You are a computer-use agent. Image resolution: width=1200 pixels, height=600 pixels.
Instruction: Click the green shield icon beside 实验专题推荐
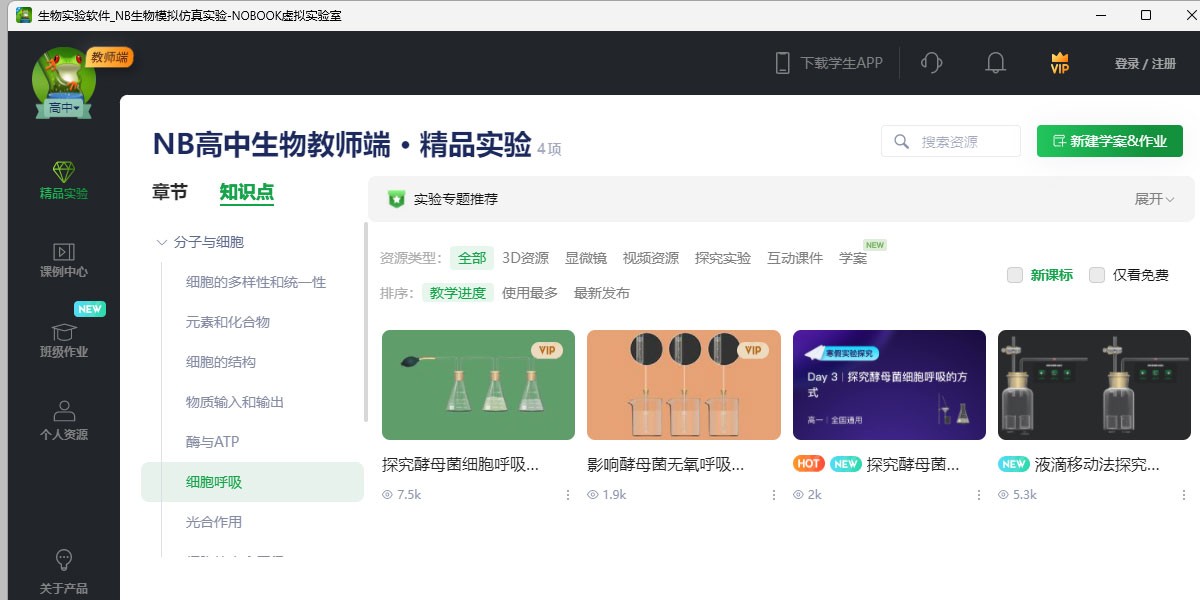click(397, 199)
